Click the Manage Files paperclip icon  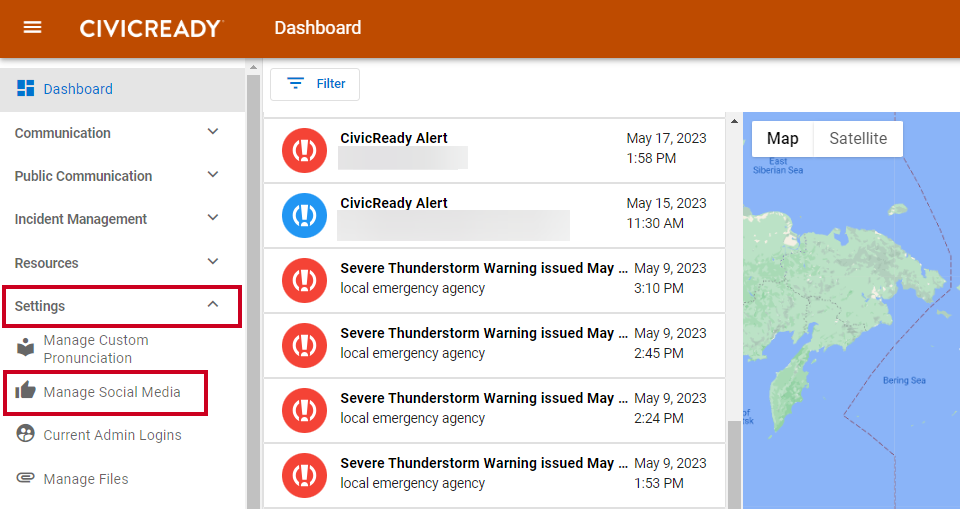pyautogui.click(x=25, y=477)
